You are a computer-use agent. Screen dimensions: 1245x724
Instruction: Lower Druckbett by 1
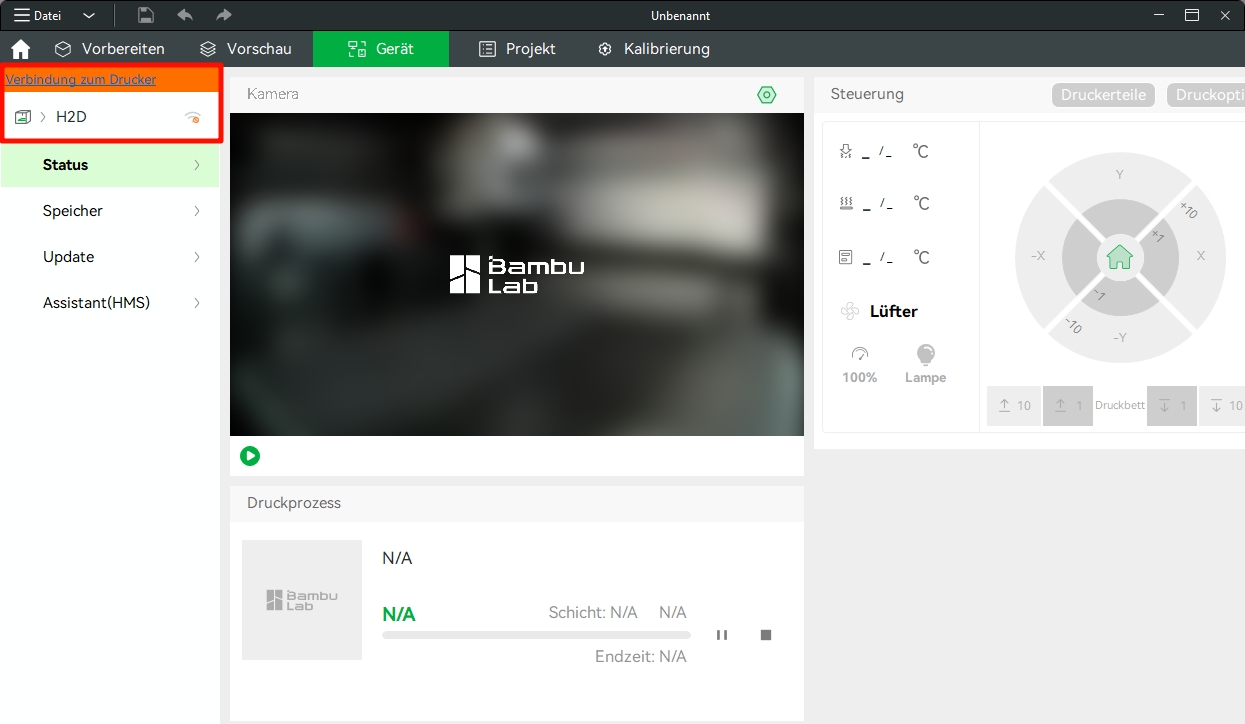click(1172, 406)
